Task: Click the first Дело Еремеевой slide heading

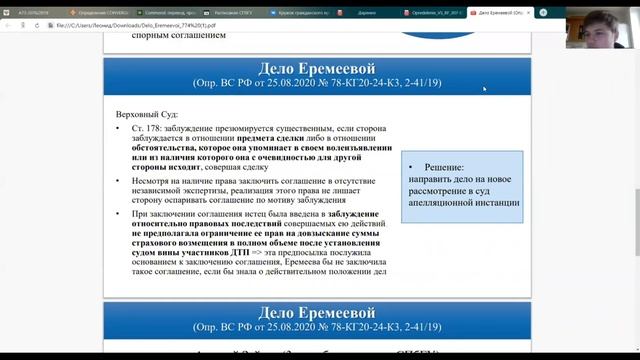Action: pos(317,69)
